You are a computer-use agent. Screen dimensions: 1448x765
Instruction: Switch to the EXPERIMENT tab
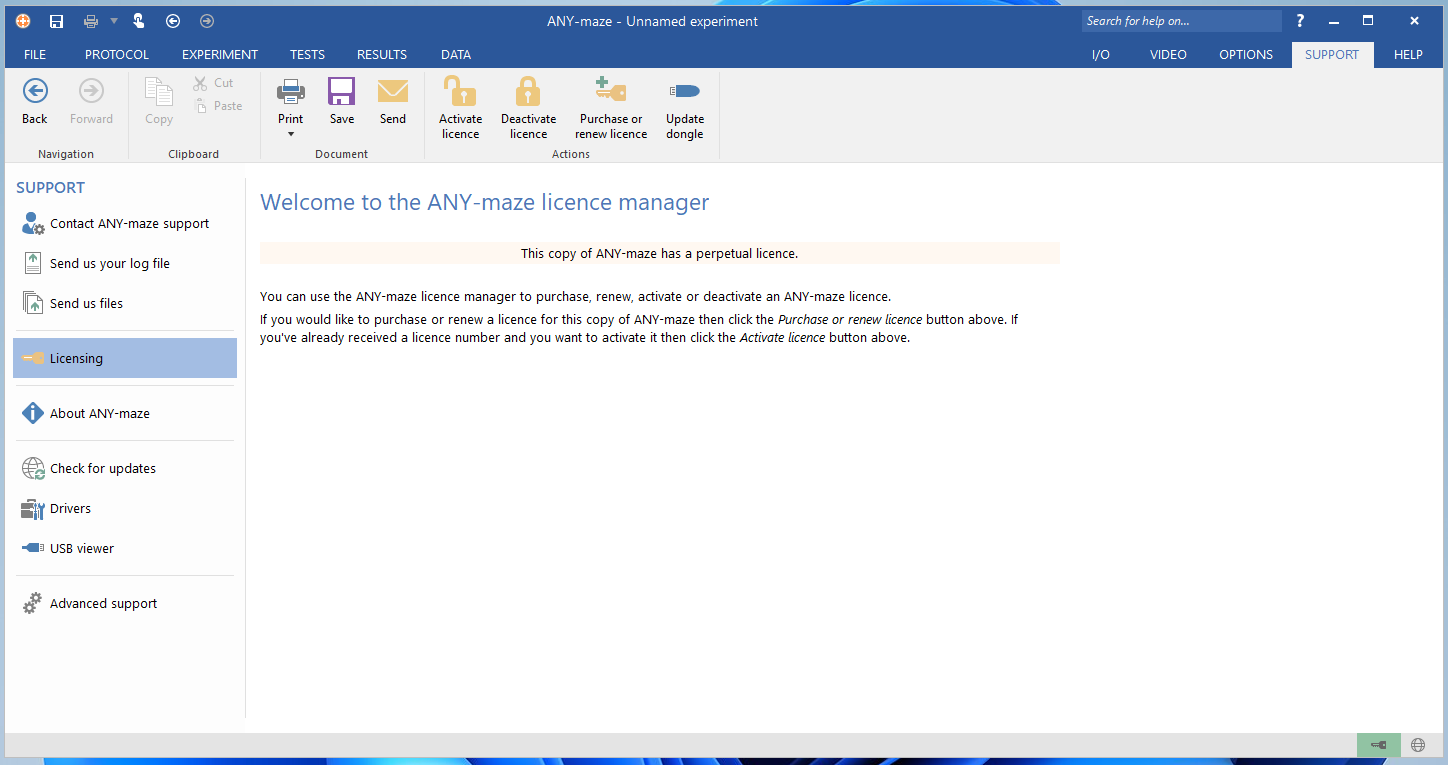coord(220,55)
